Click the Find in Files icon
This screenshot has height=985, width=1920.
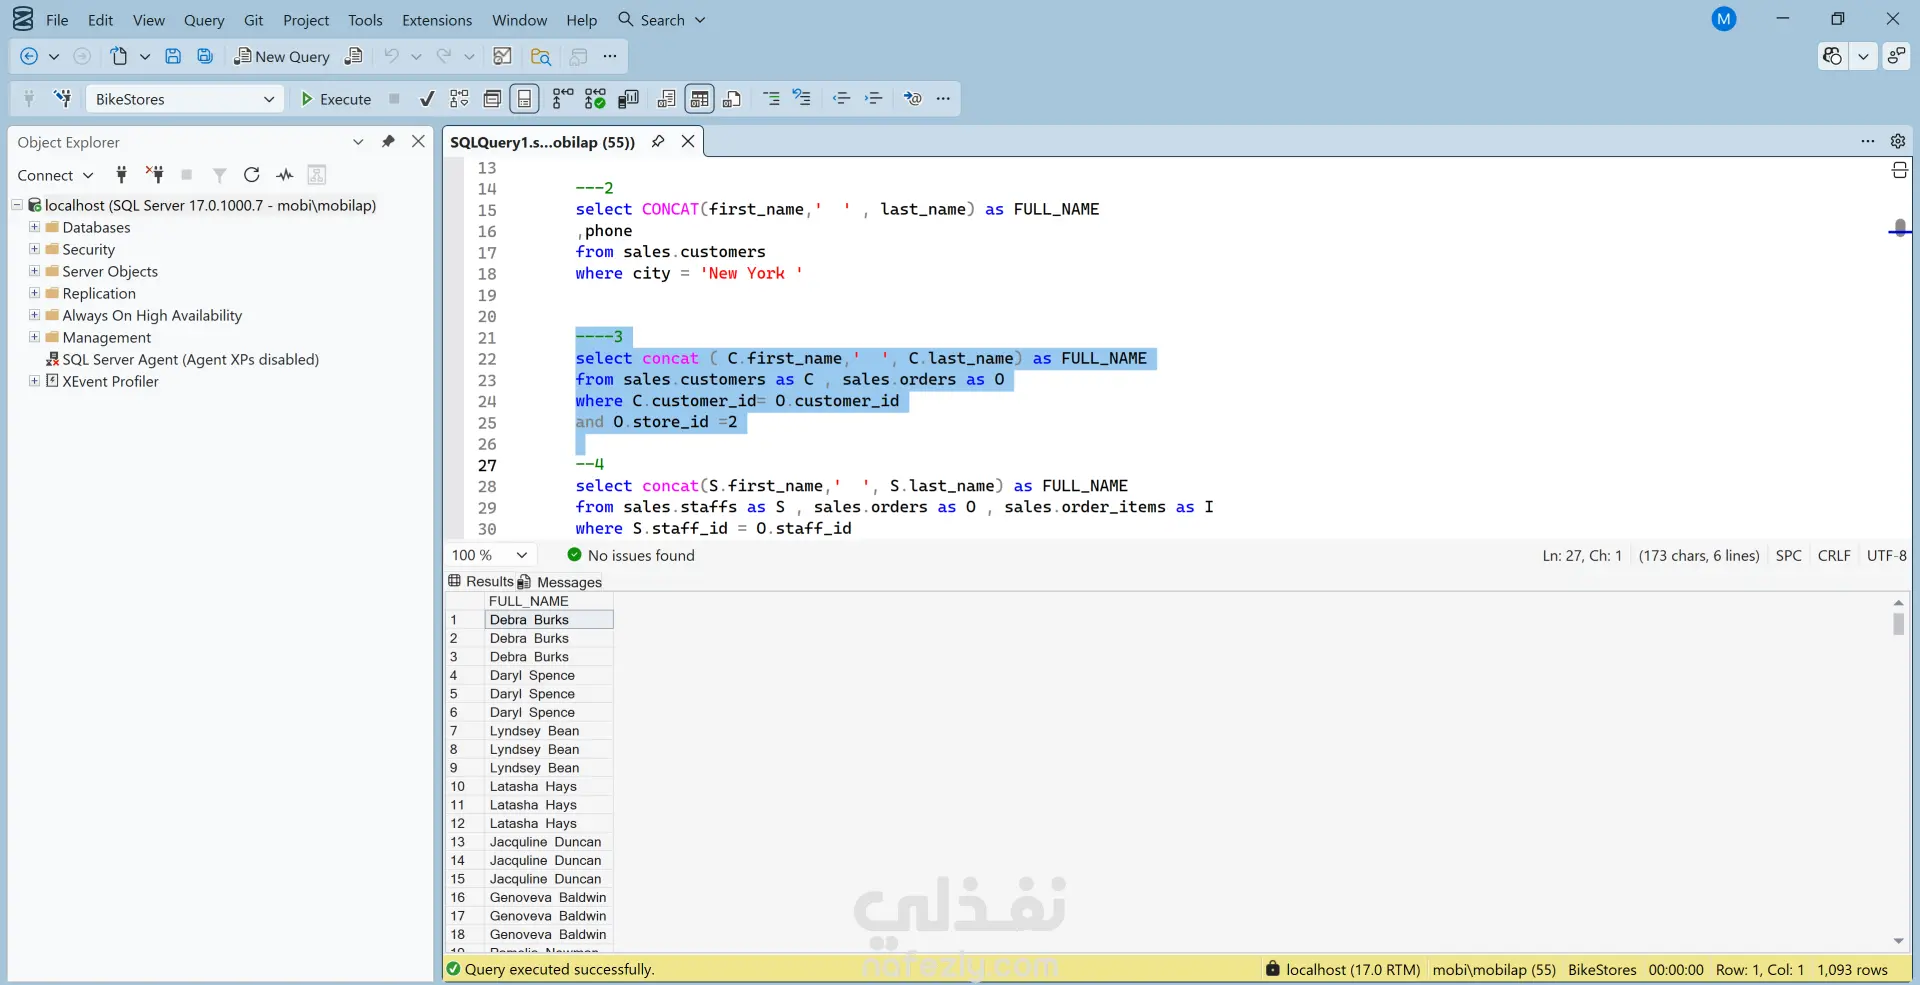[541, 56]
